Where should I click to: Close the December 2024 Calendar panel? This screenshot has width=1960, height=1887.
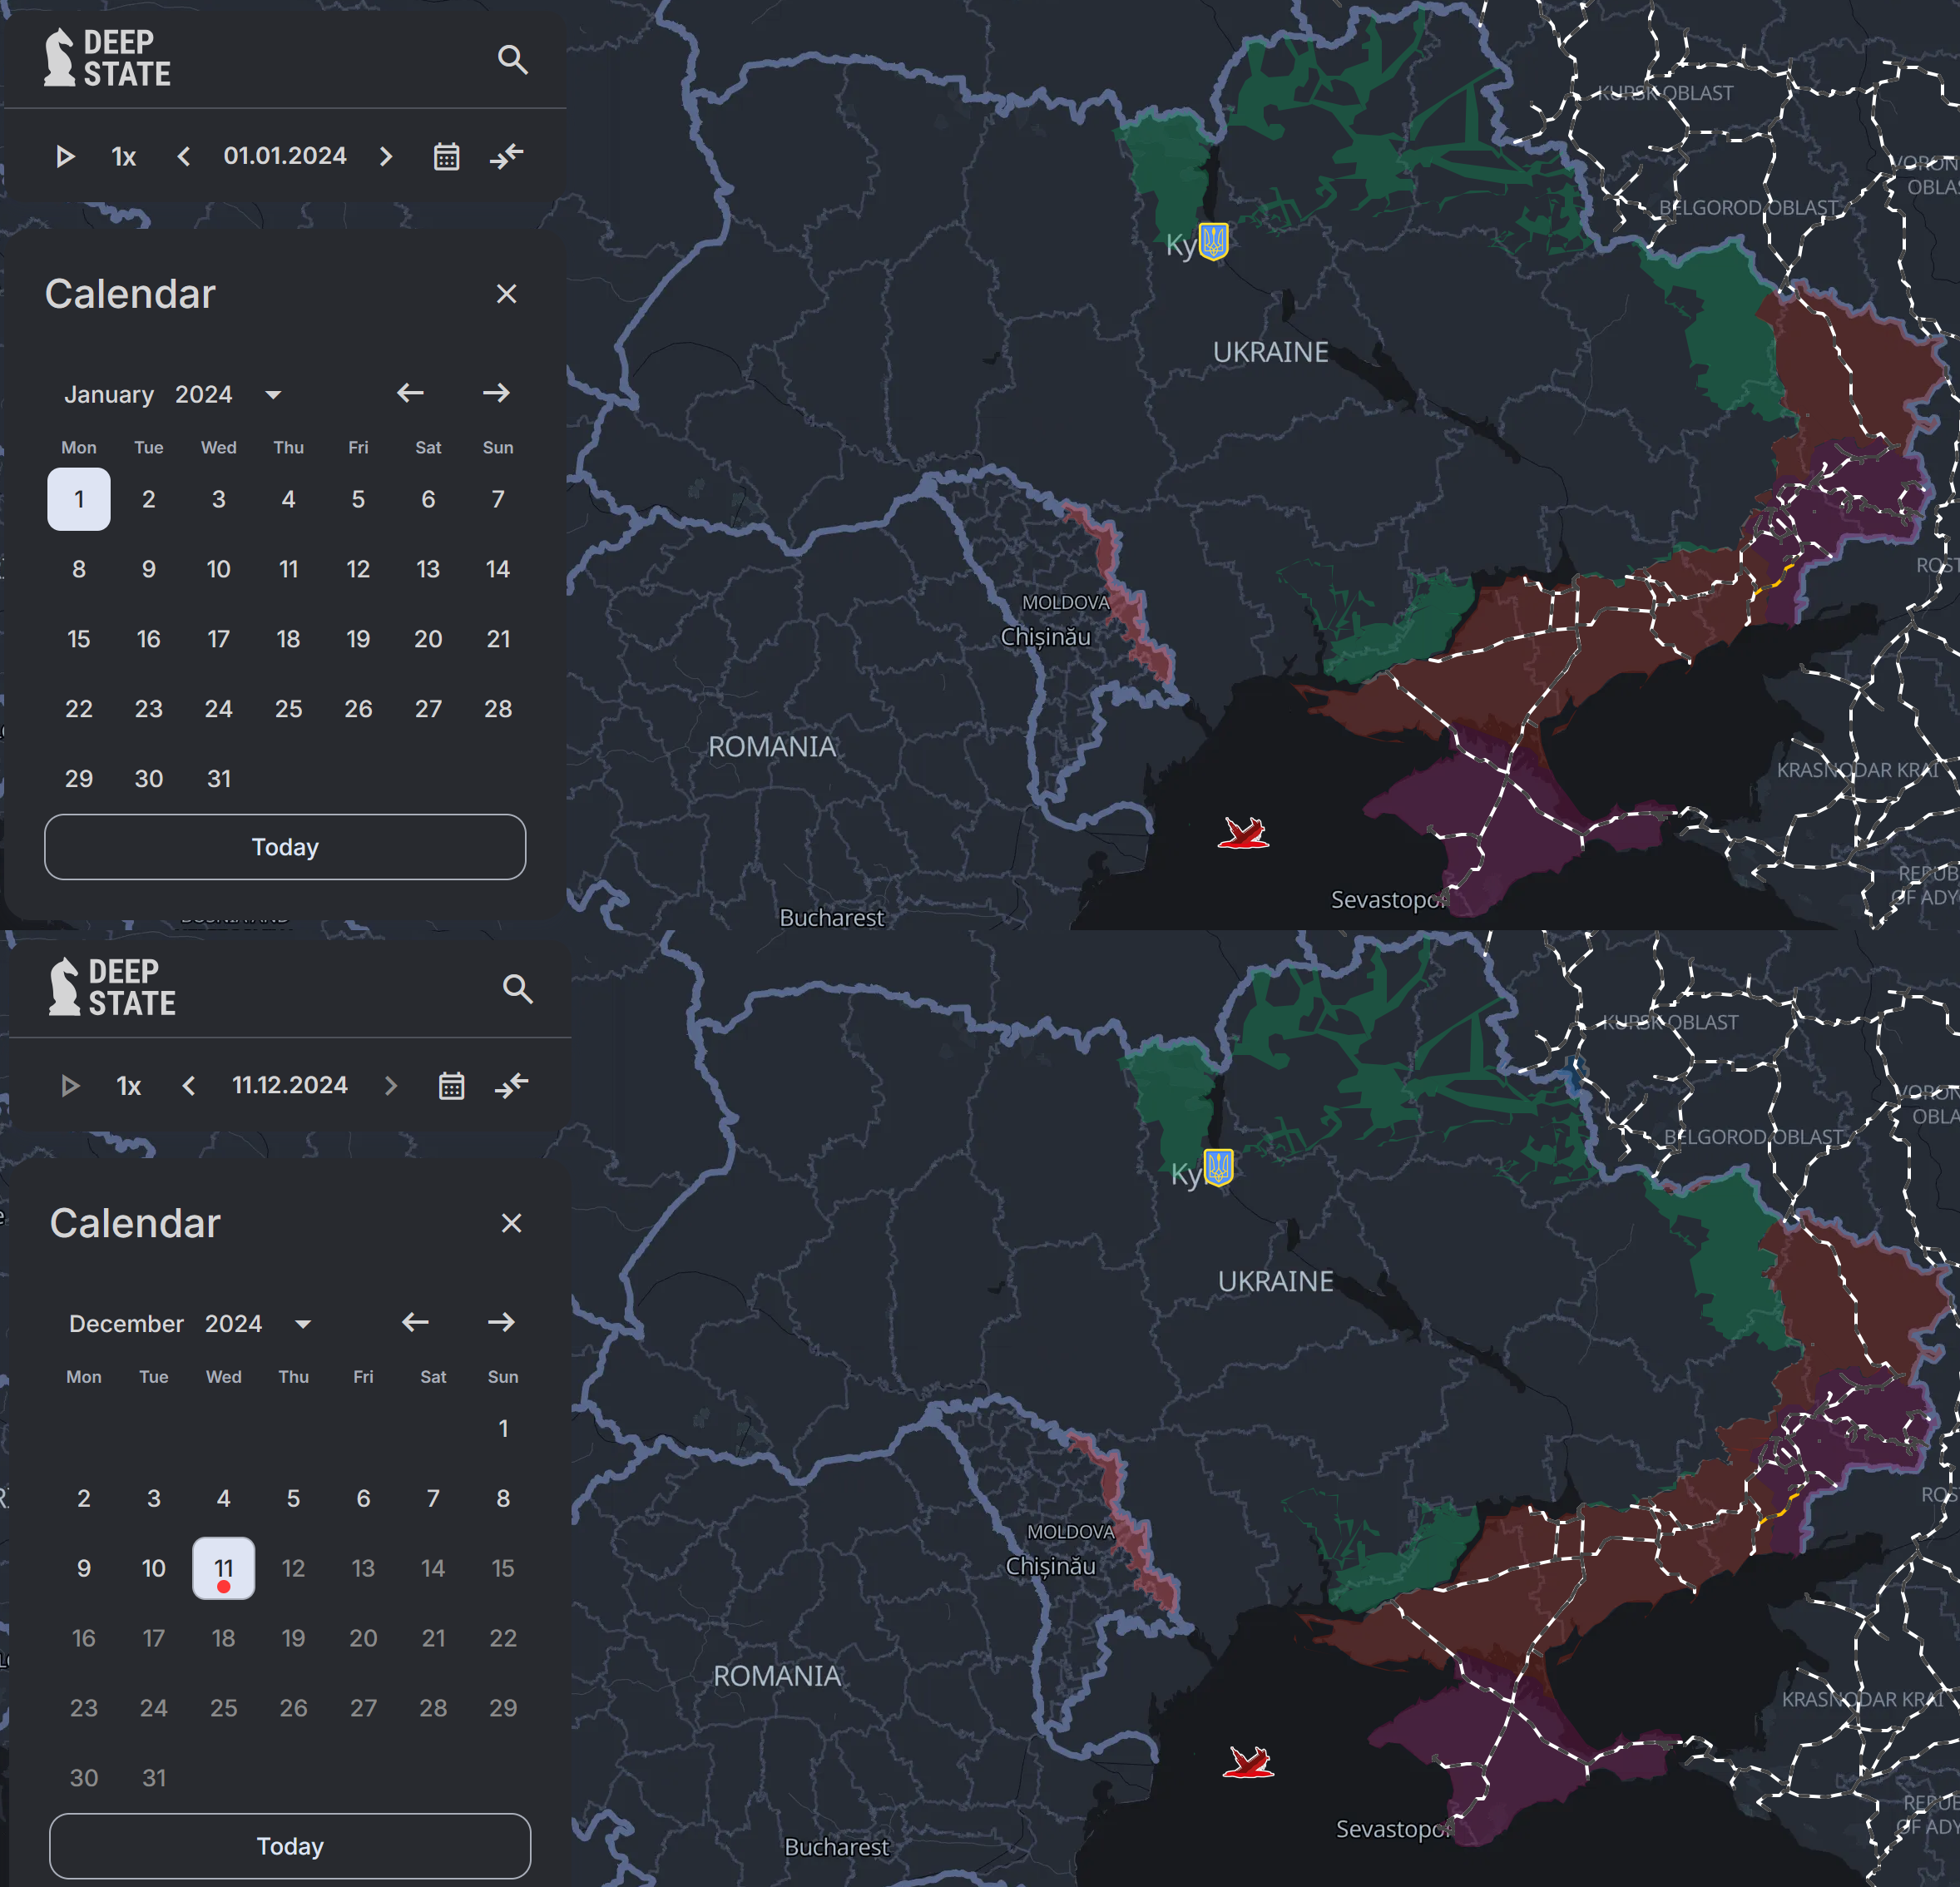pos(512,1223)
